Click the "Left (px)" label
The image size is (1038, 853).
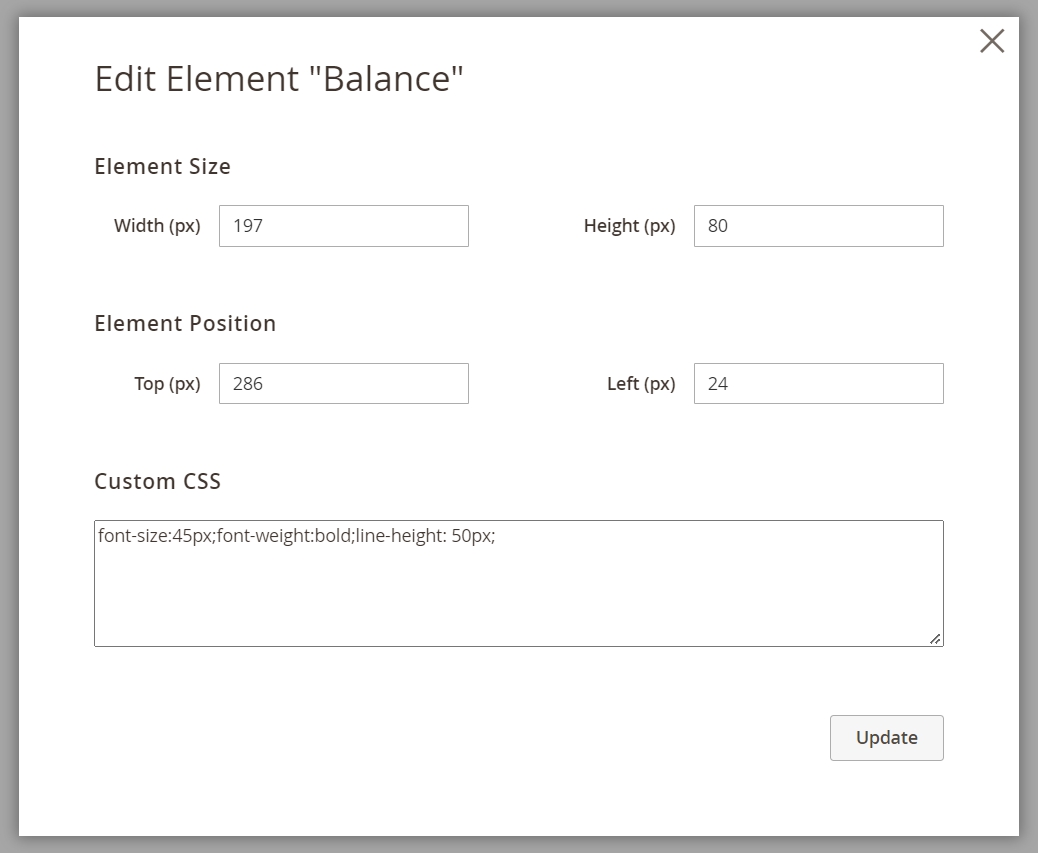pyautogui.click(x=641, y=384)
